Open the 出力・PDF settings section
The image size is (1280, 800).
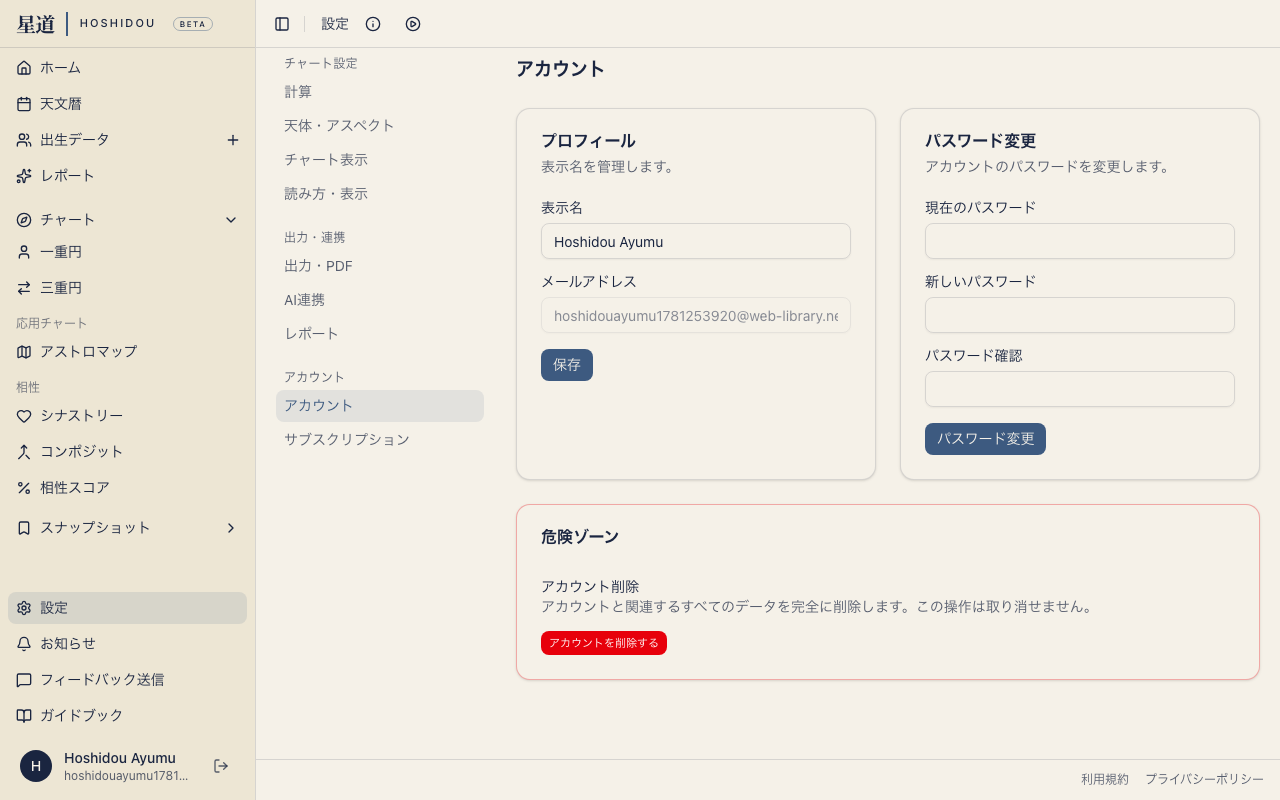(x=380, y=266)
